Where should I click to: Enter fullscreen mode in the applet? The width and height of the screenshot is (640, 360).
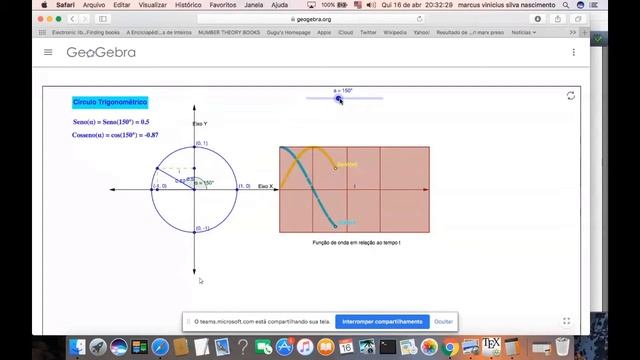pos(567,321)
